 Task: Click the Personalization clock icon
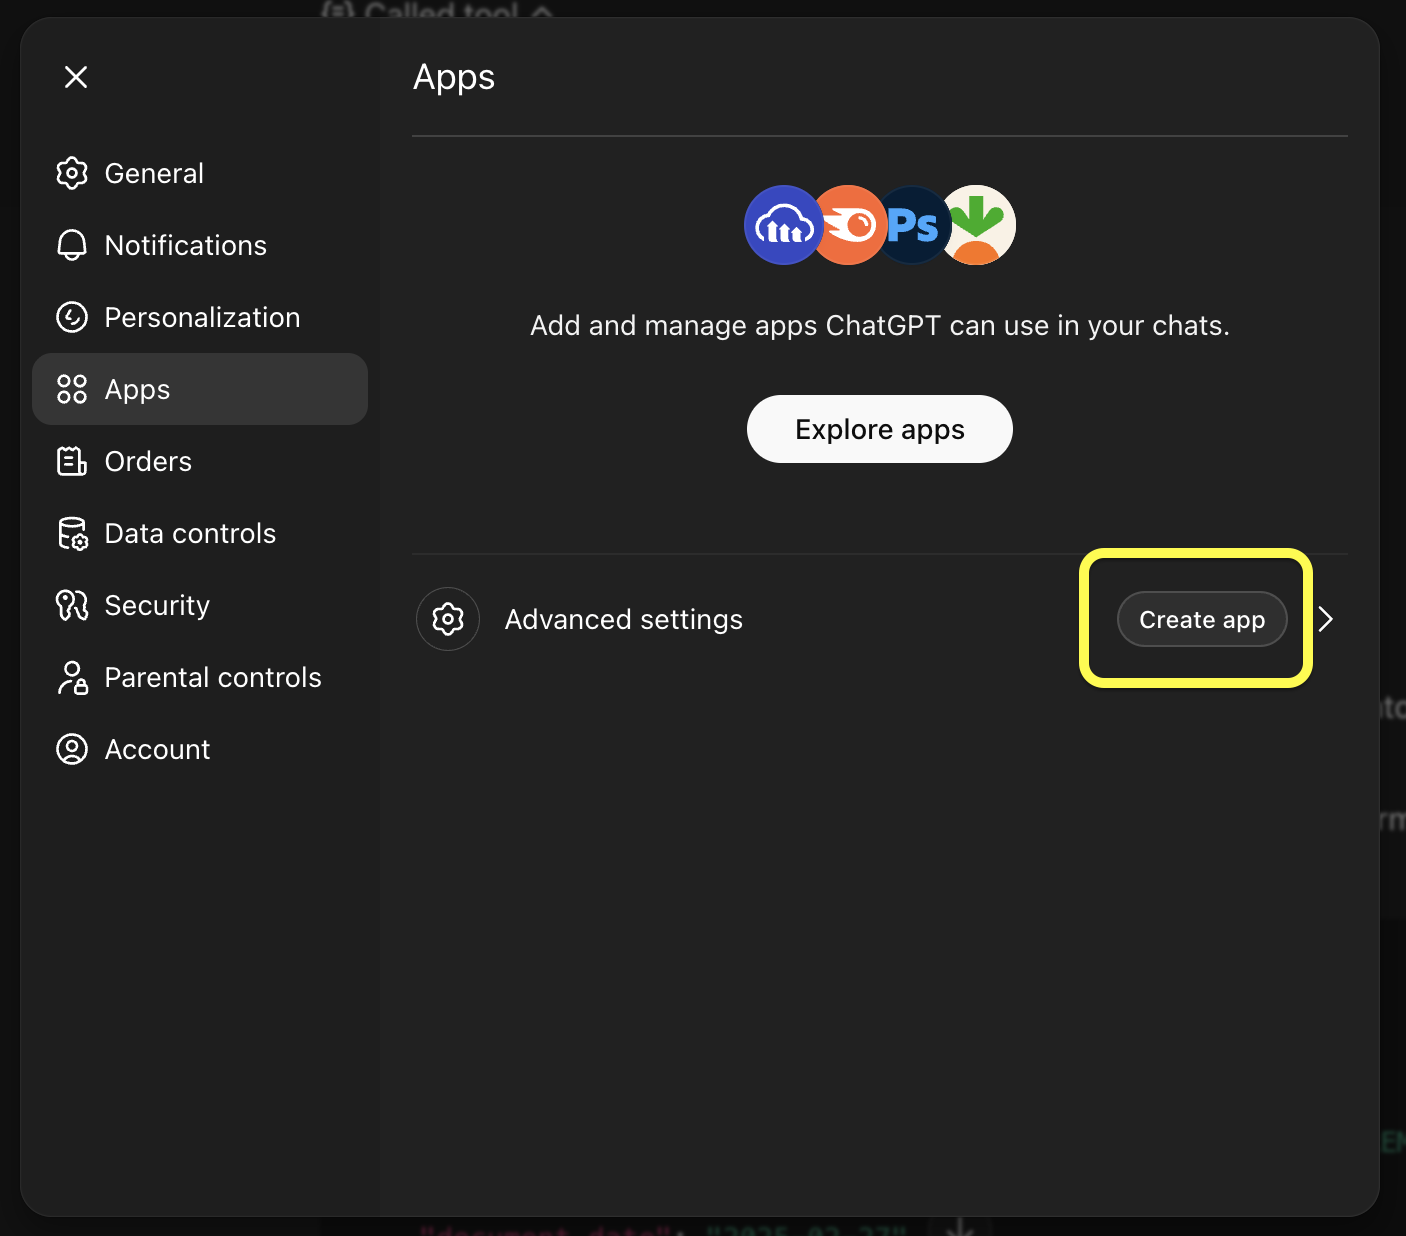72,317
